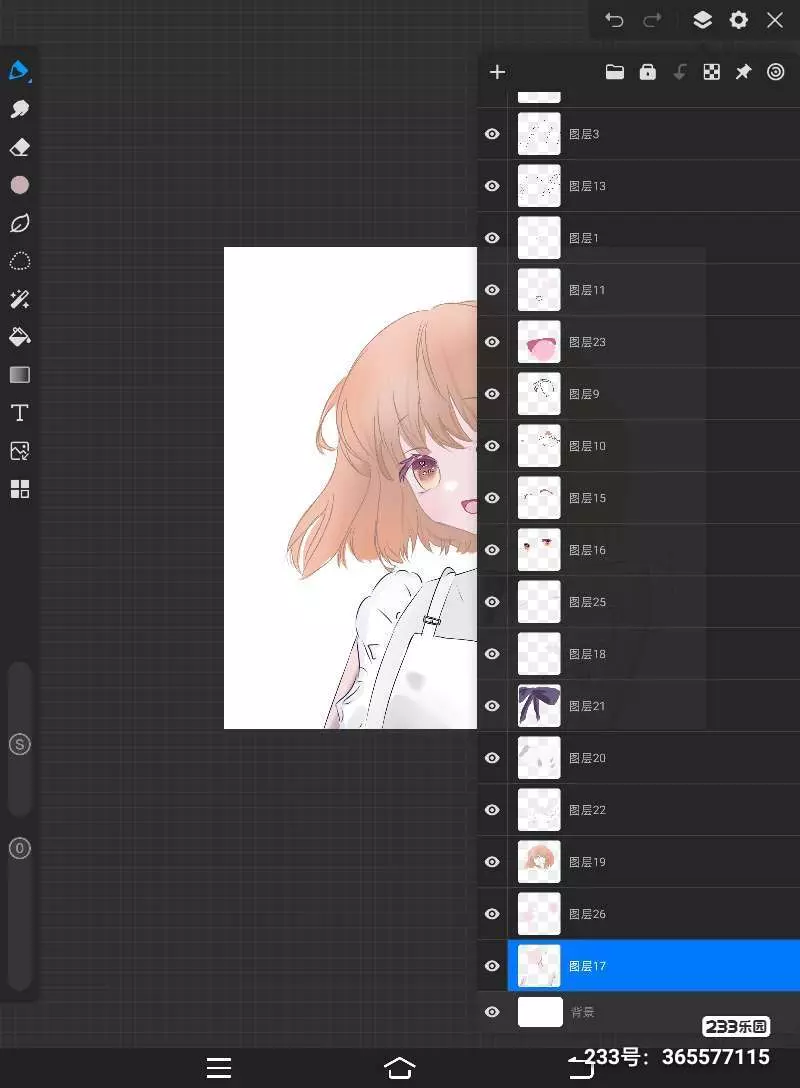Hide layer 图层16

click(x=492, y=550)
